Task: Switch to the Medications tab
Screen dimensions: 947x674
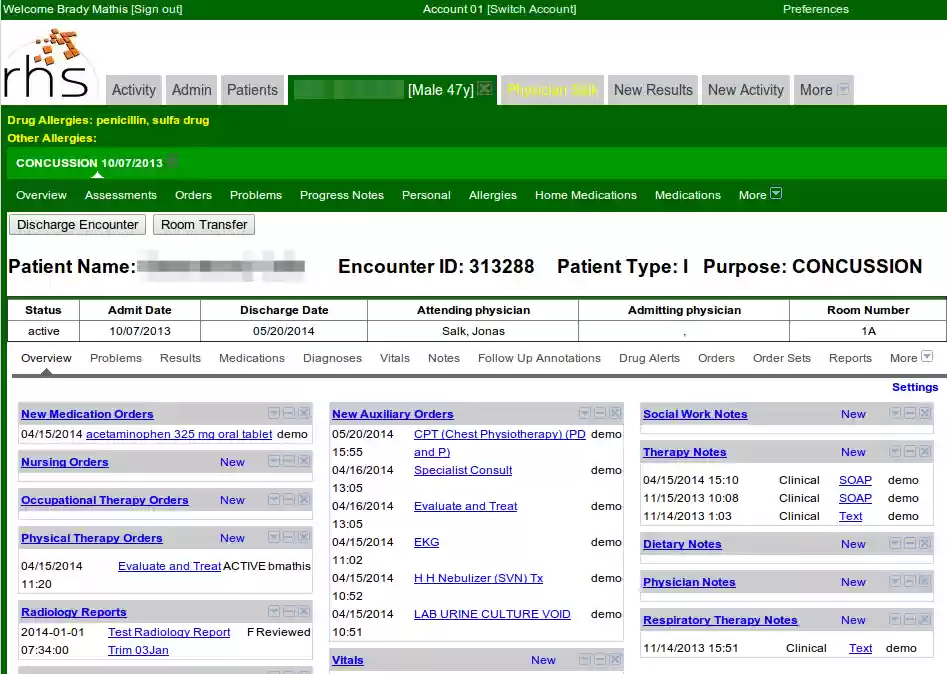Action: coord(251,357)
